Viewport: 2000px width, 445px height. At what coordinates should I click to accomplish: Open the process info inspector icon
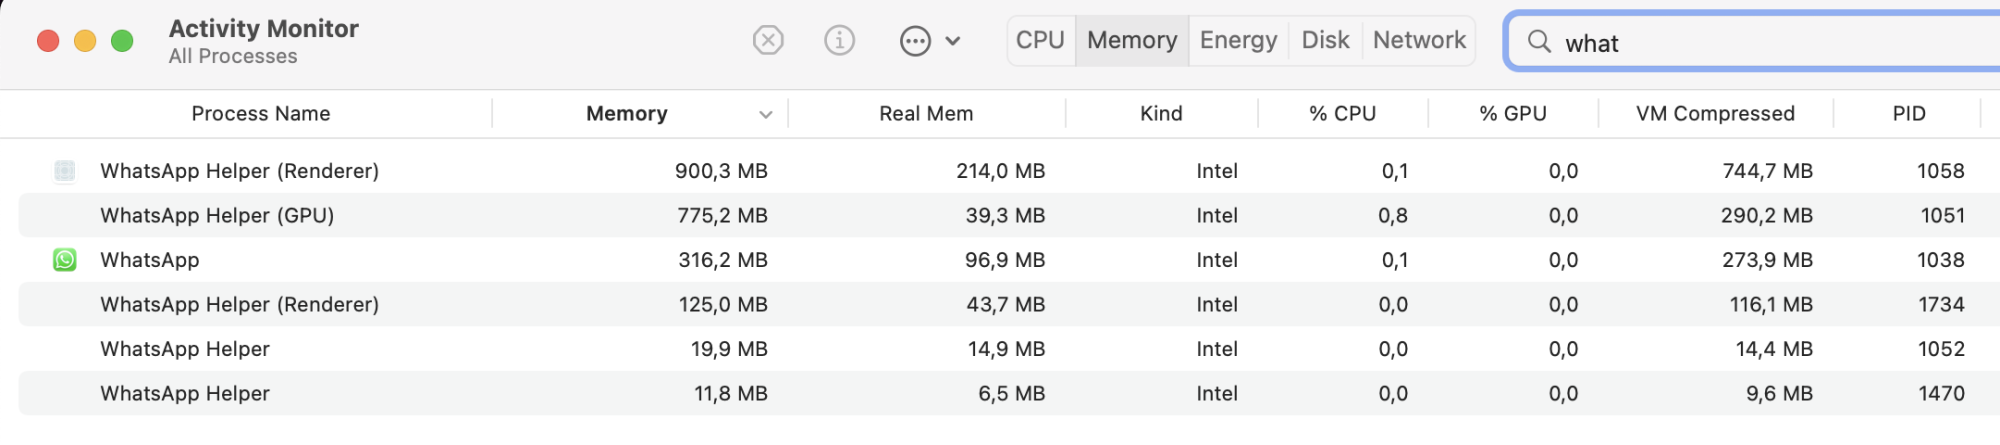(839, 41)
